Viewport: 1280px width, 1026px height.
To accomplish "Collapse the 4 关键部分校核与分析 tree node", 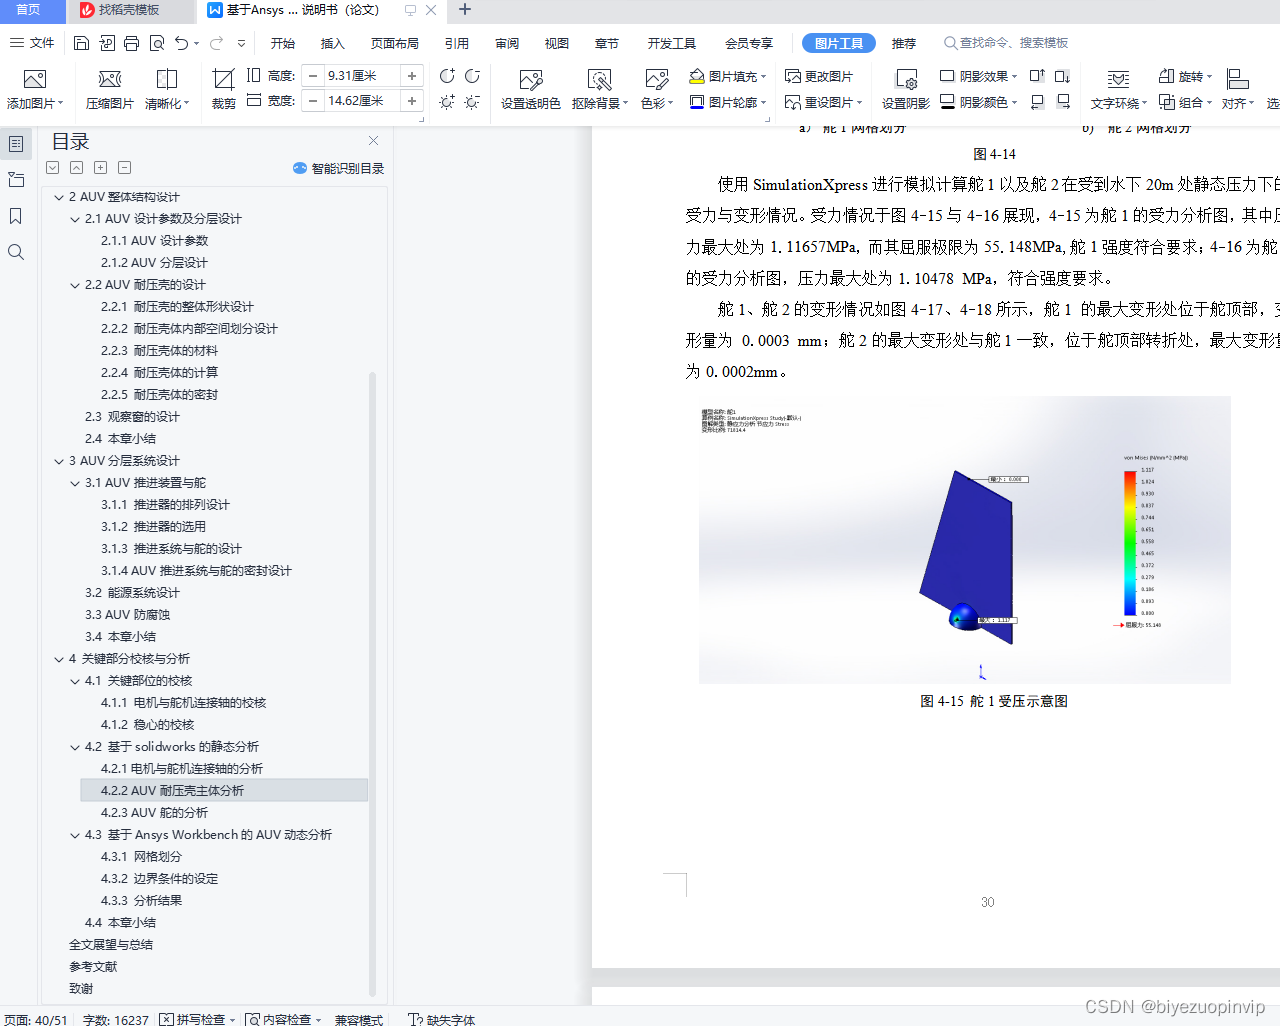I will [x=59, y=658].
